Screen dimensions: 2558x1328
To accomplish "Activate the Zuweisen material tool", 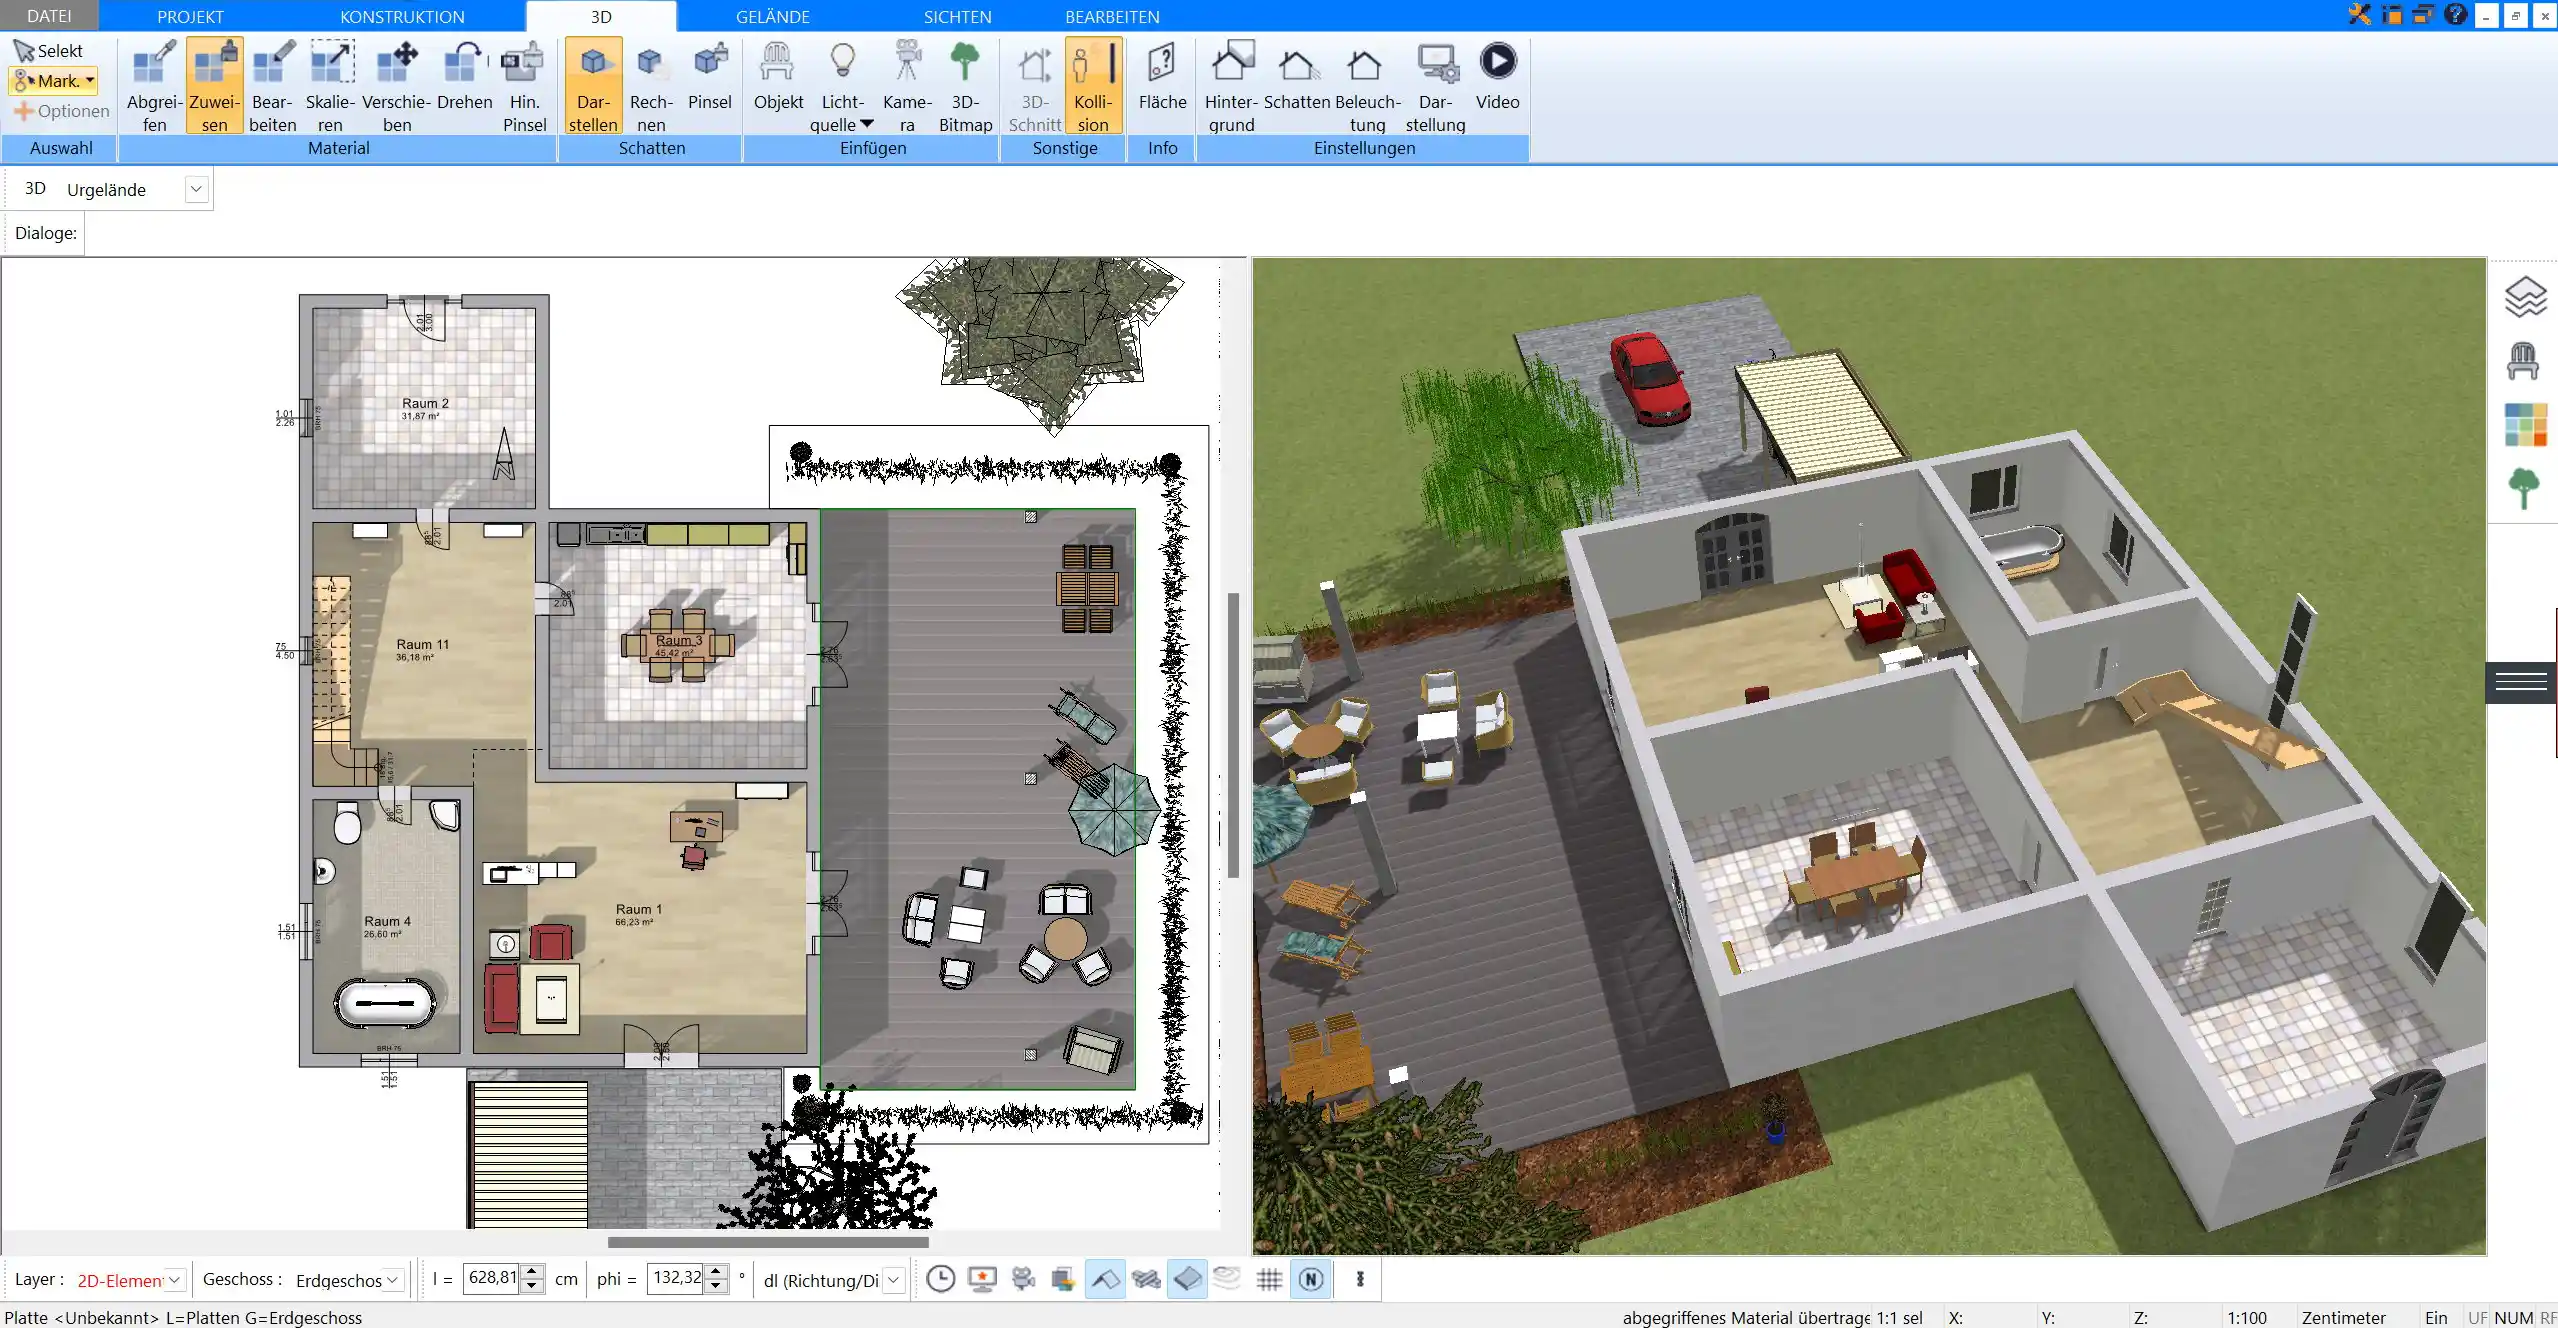I will [214, 86].
